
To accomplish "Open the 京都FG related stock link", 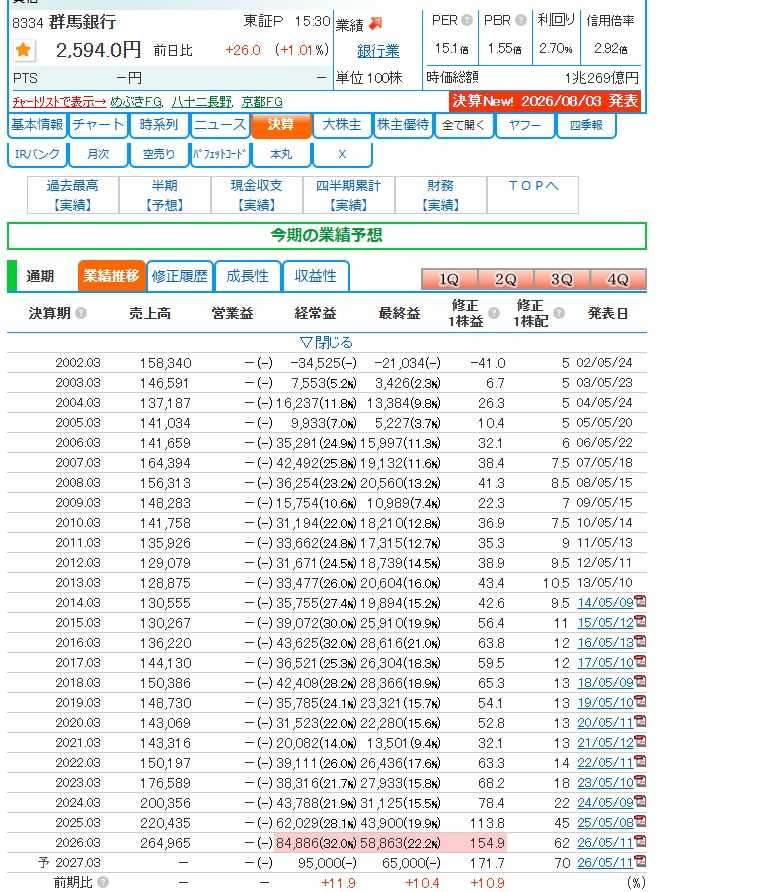I will [262, 102].
